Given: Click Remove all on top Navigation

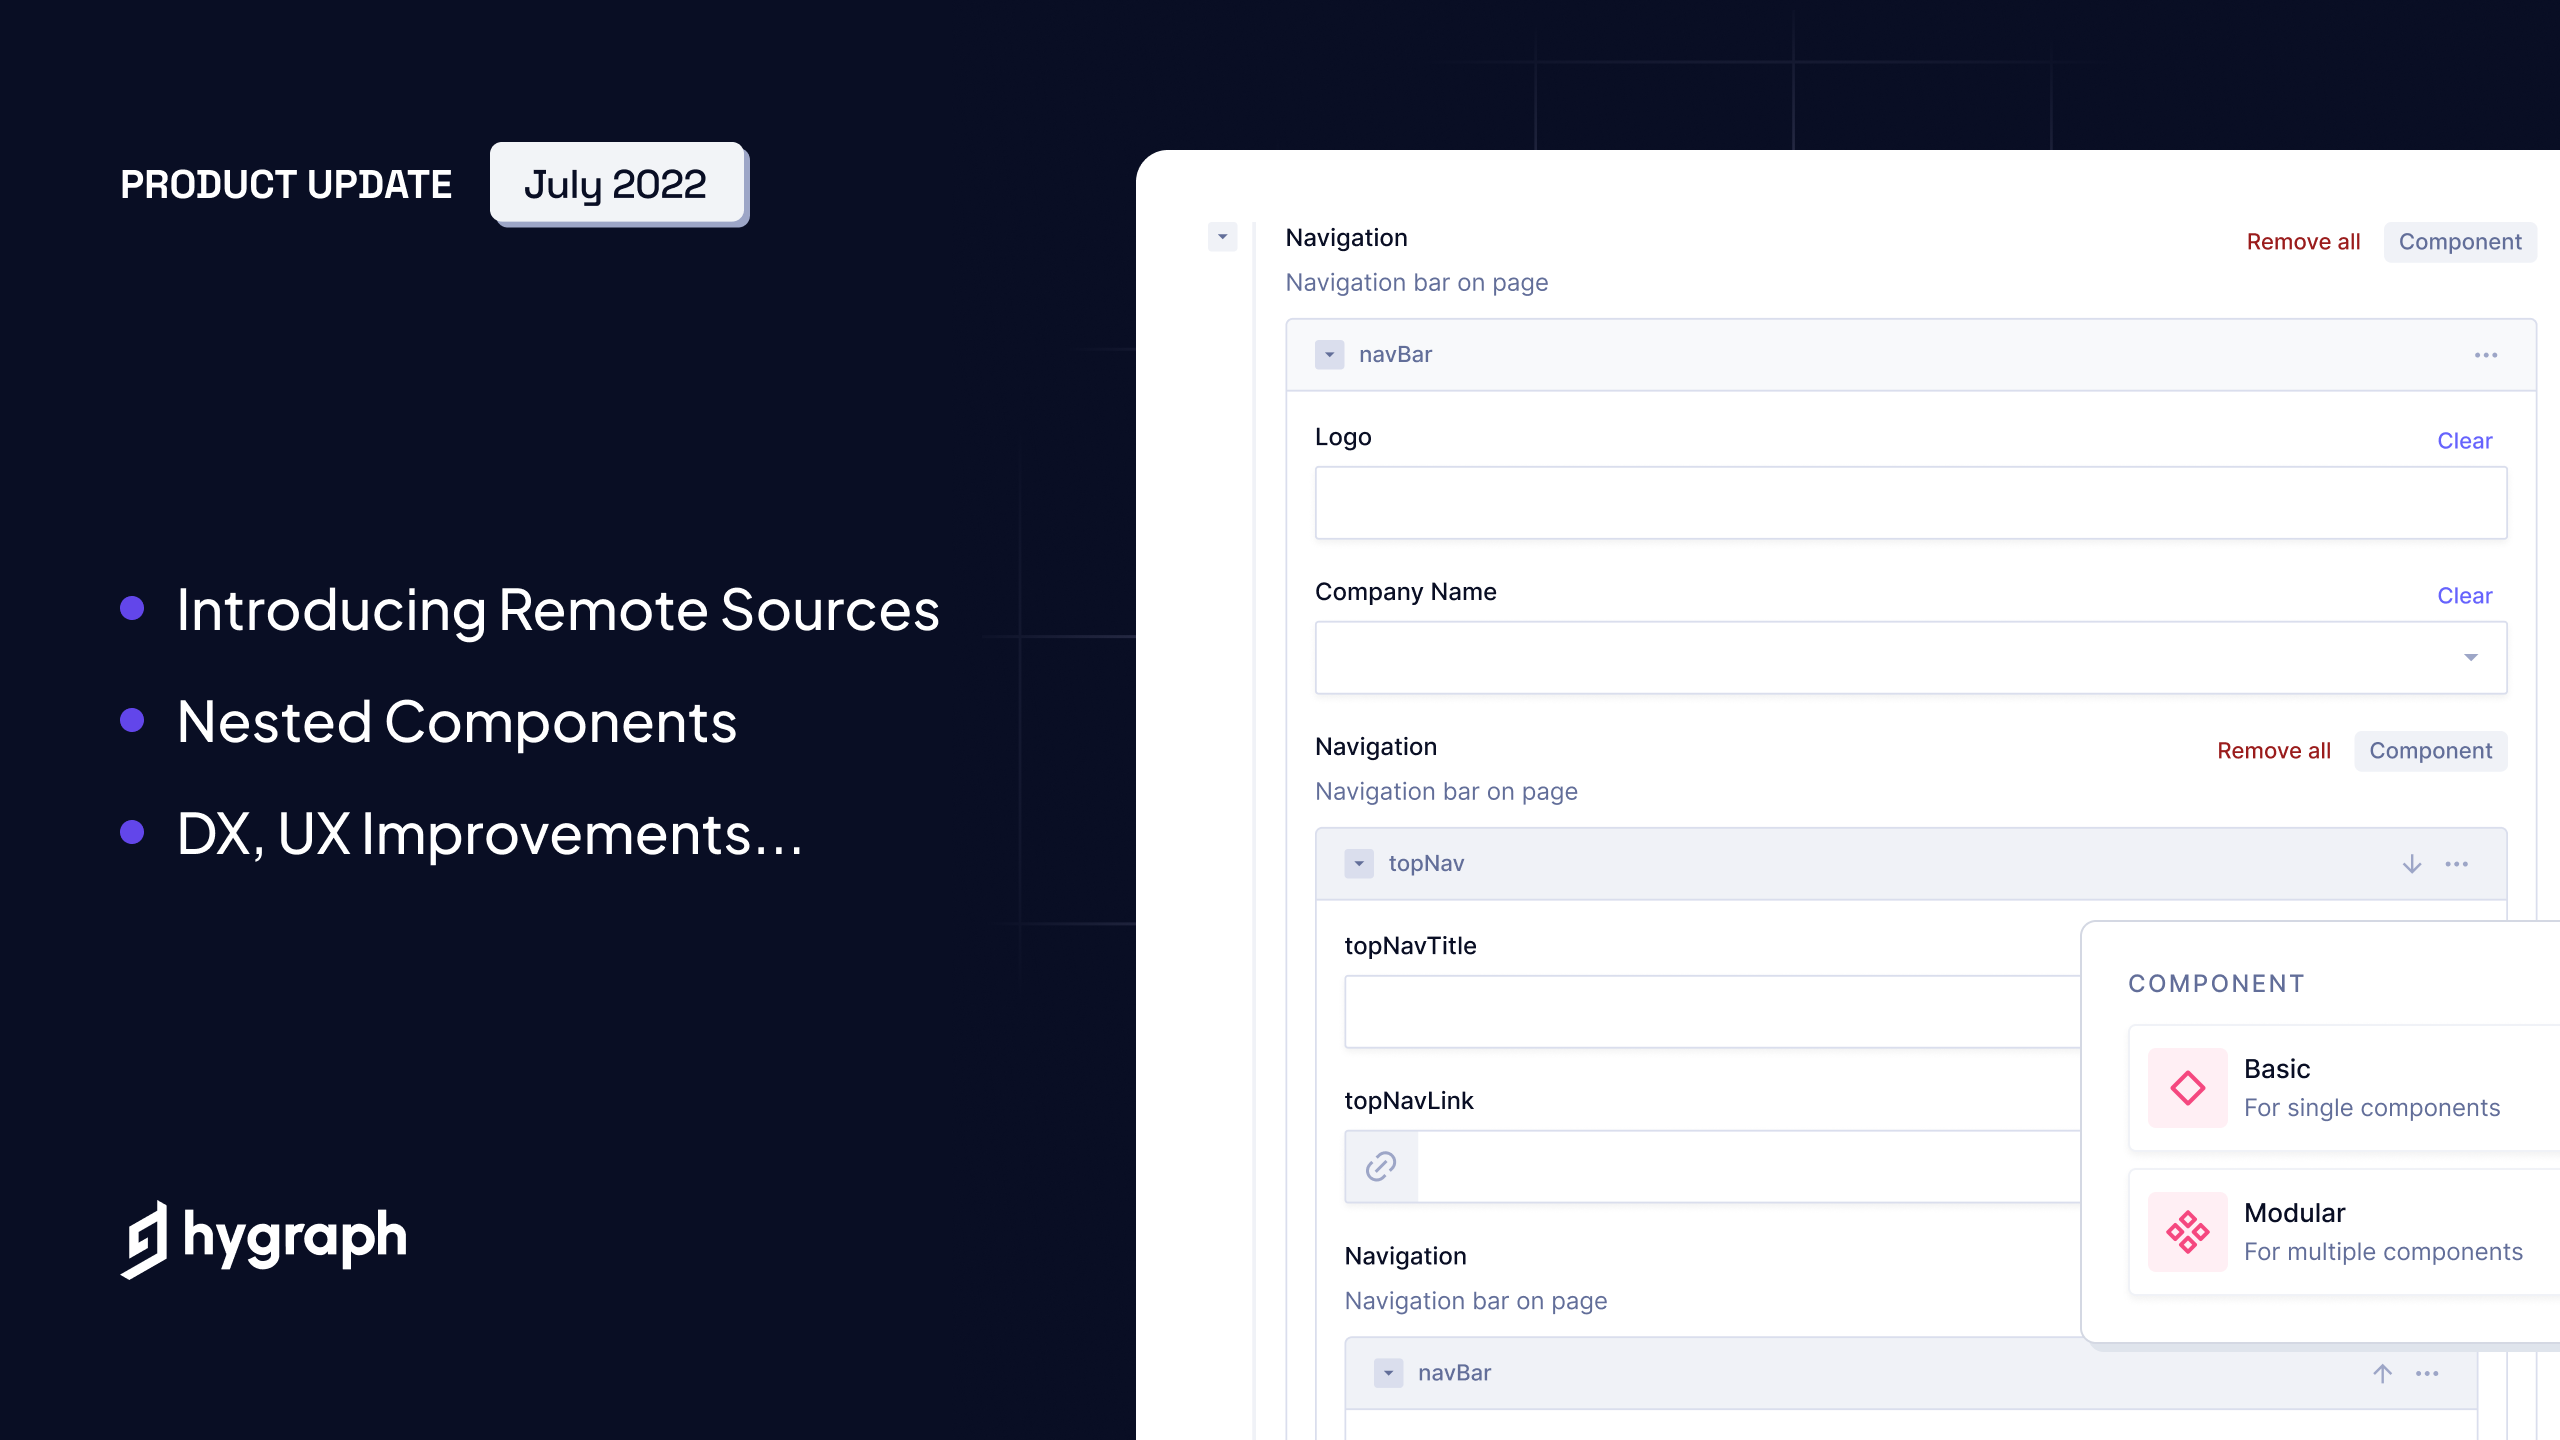Looking at the screenshot, I should coord(2303,241).
